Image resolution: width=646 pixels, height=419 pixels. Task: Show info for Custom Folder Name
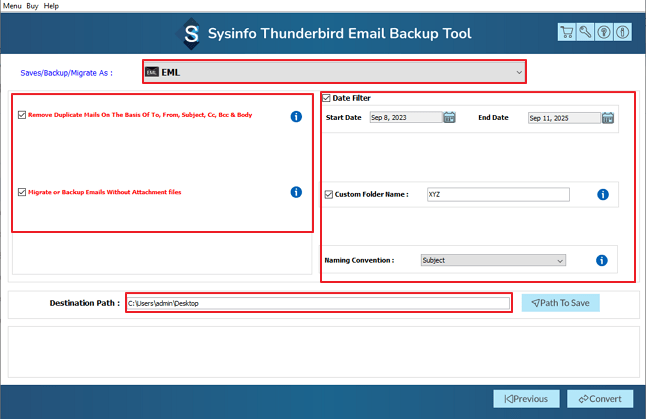[603, 194]
